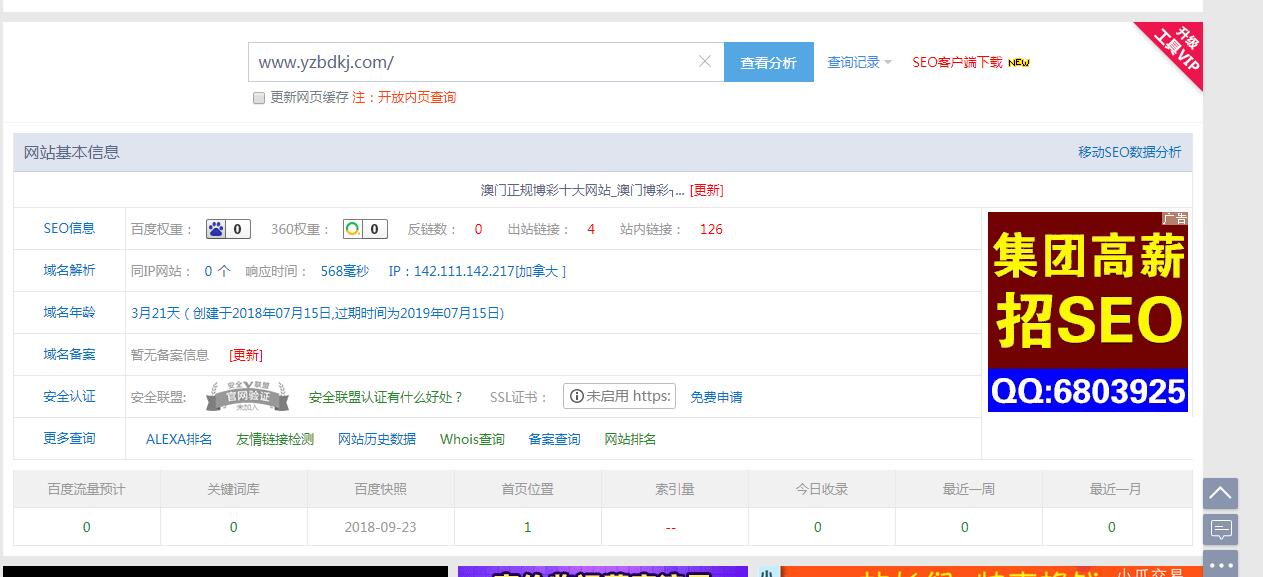Open 友情链接检测 link

[275, 439]
